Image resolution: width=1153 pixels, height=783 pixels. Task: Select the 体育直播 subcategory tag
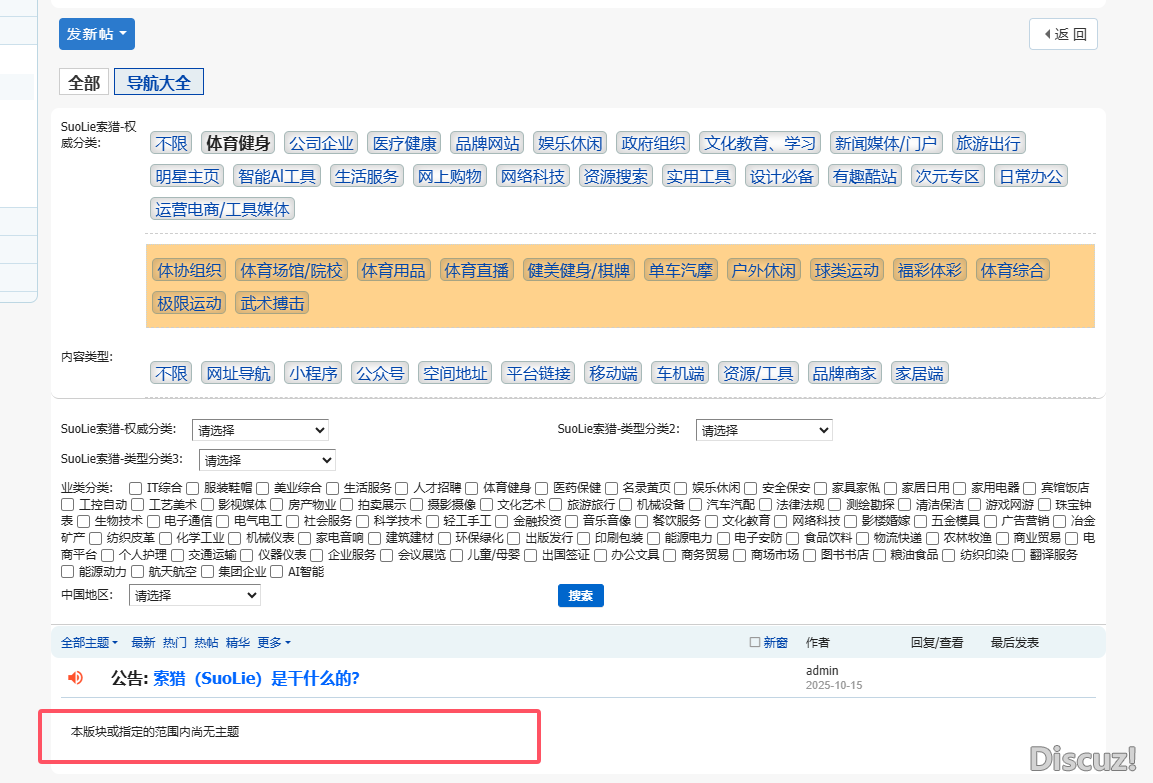click(x=476, y=270)
